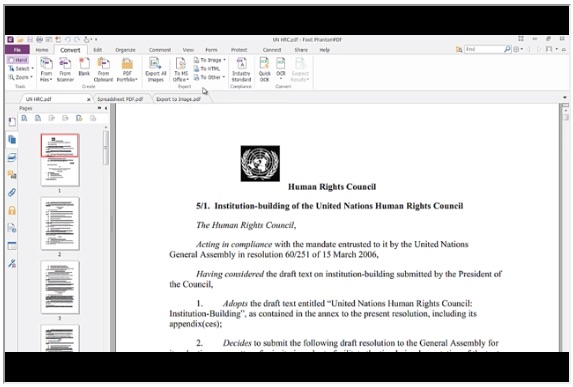
Task: Switch to the Home ribbon tab
Action: coord(42,50)
